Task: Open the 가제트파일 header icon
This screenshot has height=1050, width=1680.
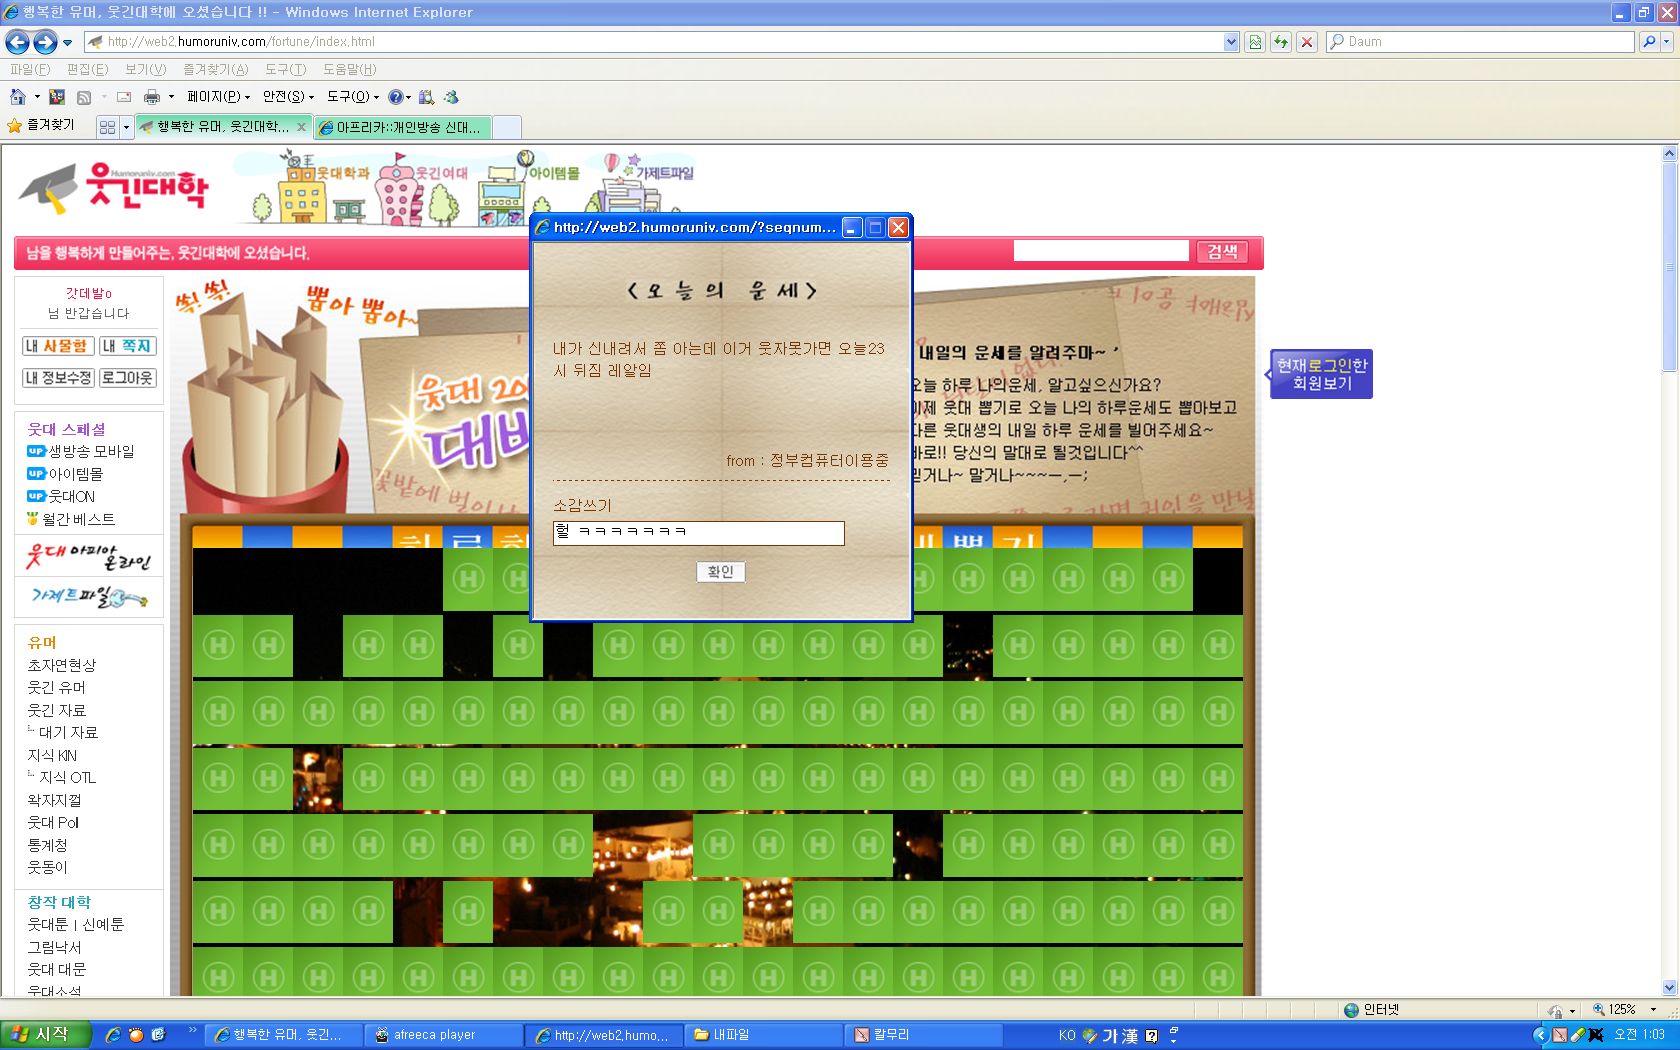Action: (x=645, y=182)
